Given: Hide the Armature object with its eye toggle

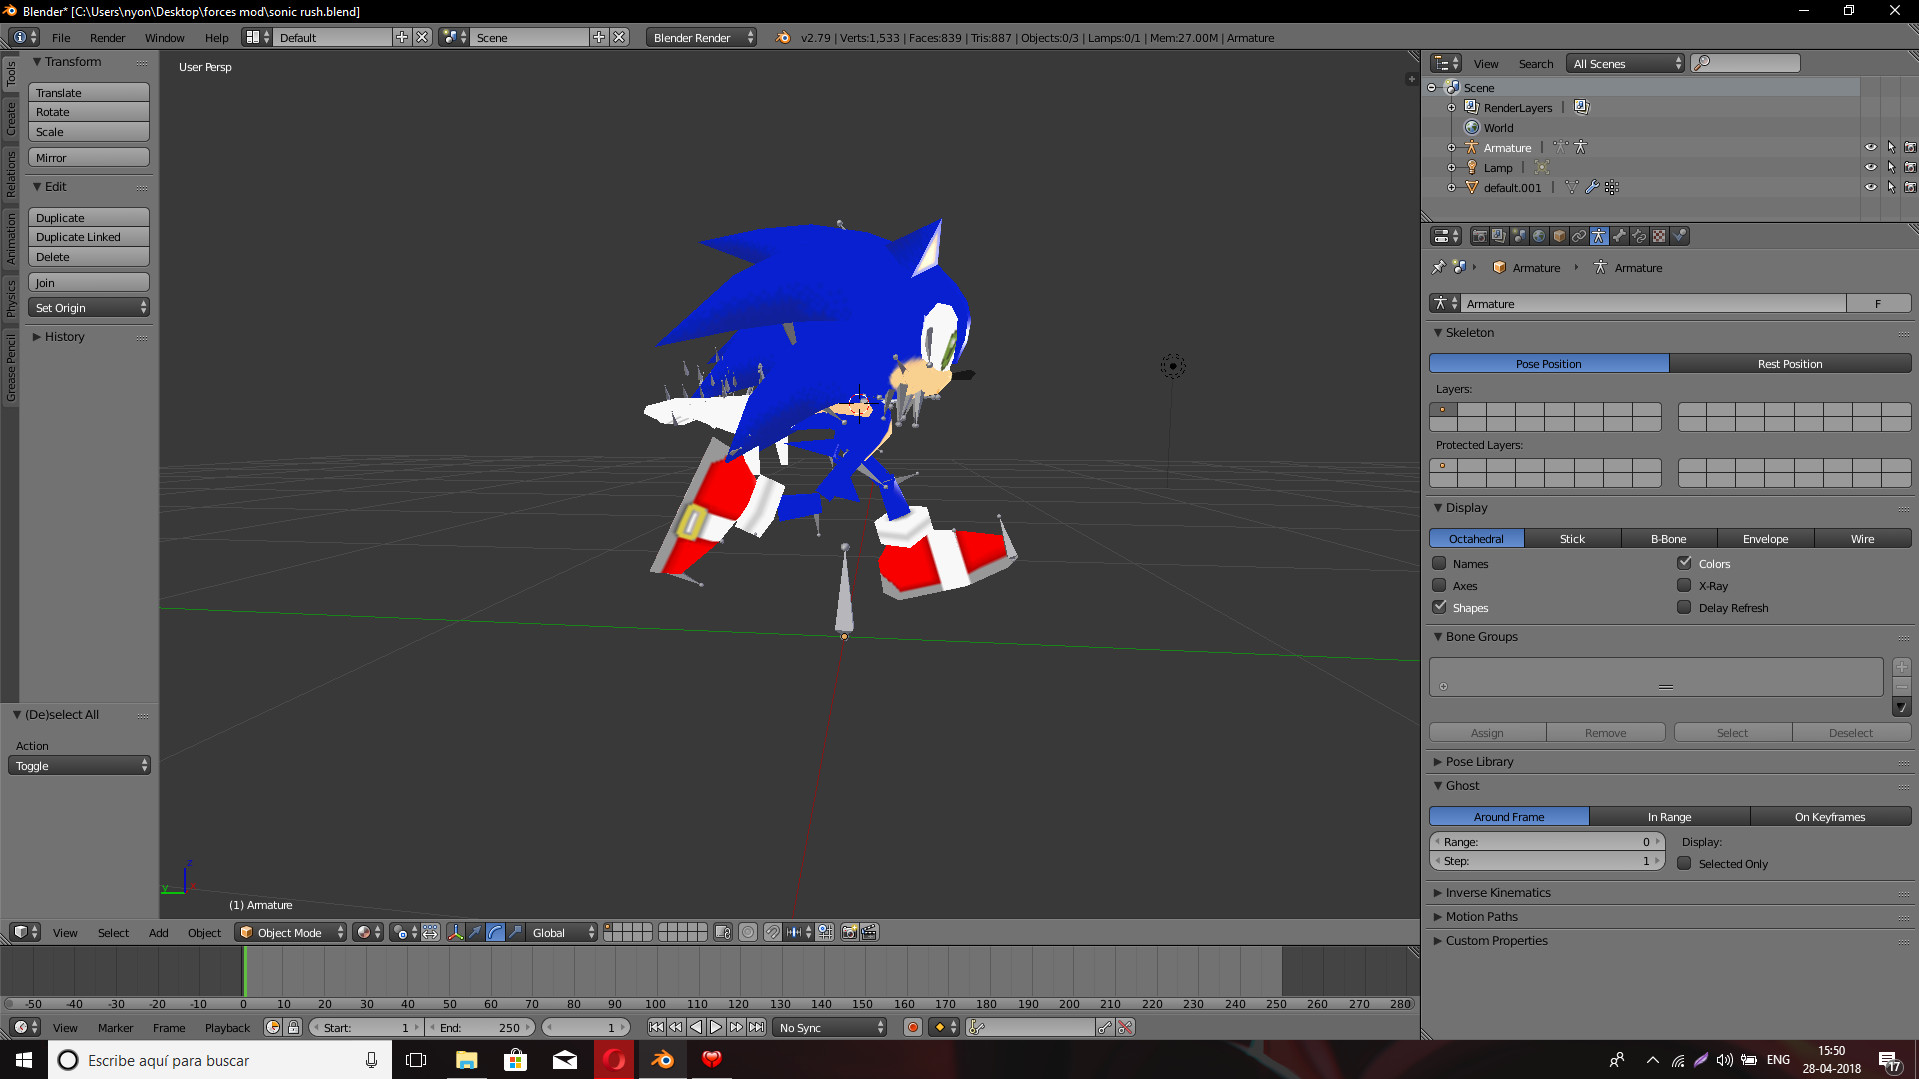Looking at the screenshot, I should 1871,147.
